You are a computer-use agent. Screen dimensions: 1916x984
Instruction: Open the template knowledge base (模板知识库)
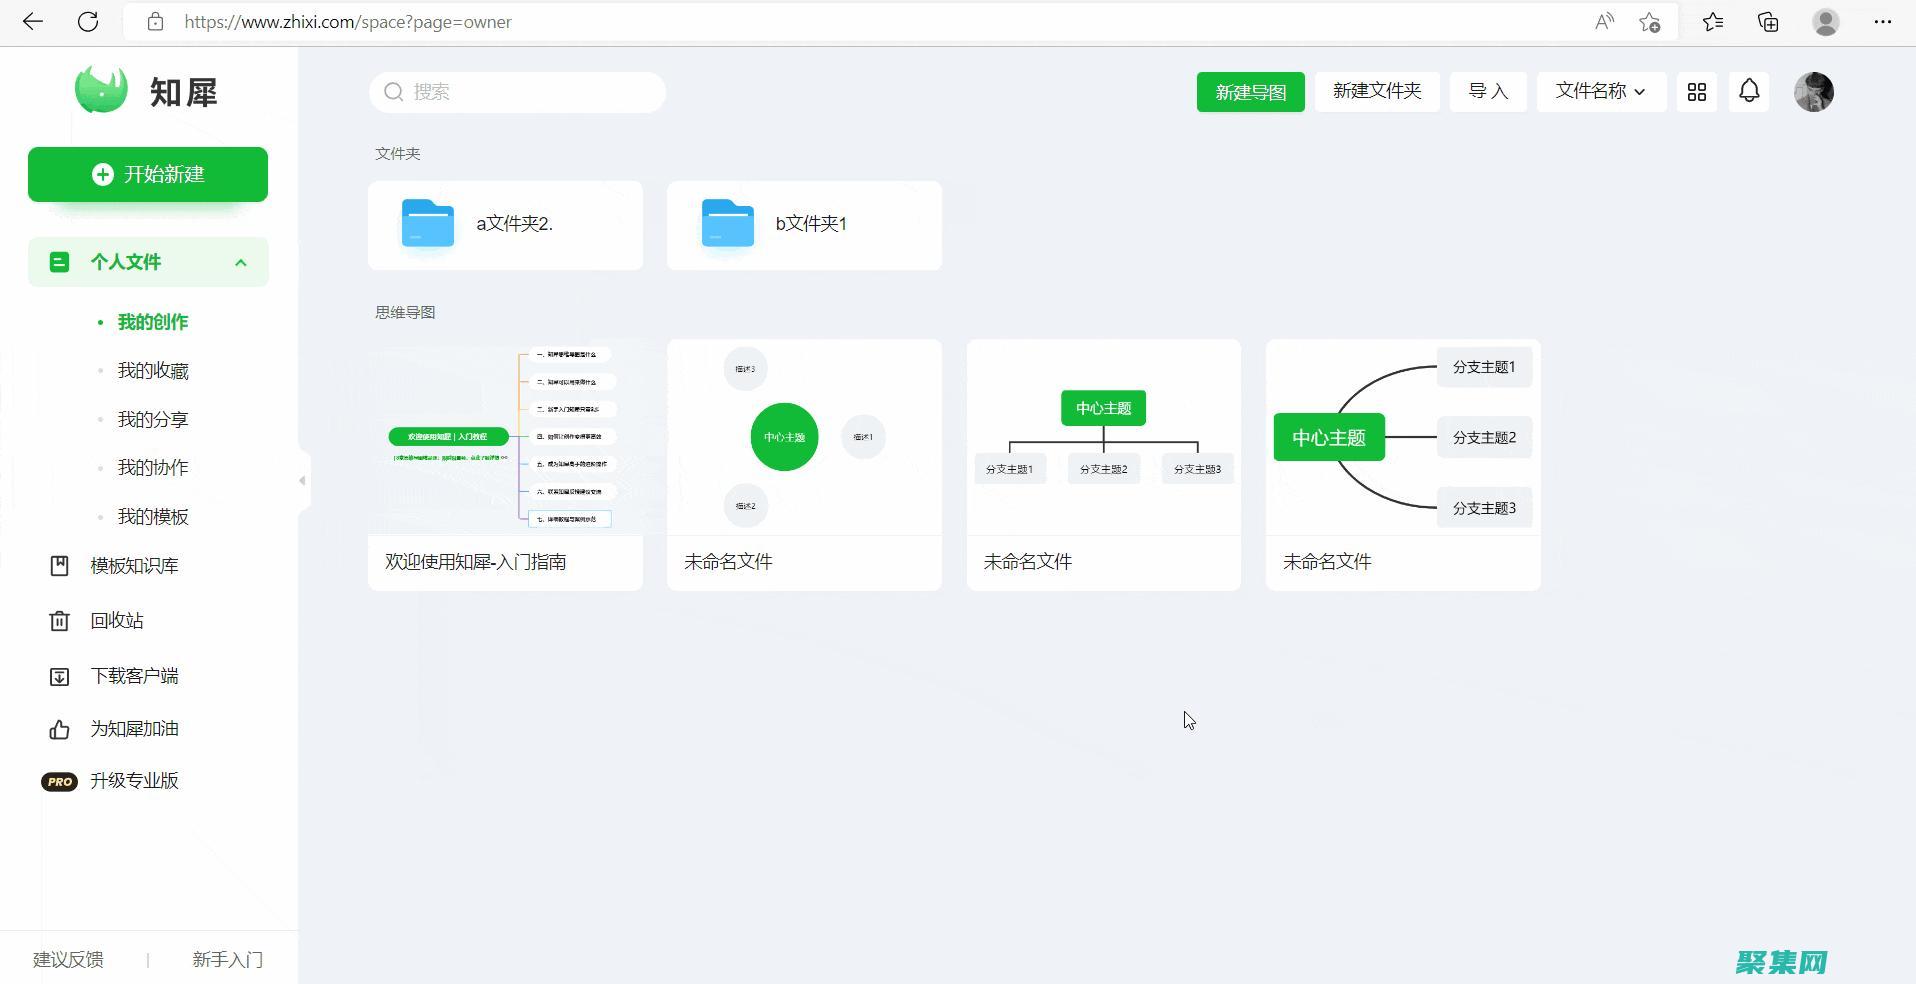(134, 566)
